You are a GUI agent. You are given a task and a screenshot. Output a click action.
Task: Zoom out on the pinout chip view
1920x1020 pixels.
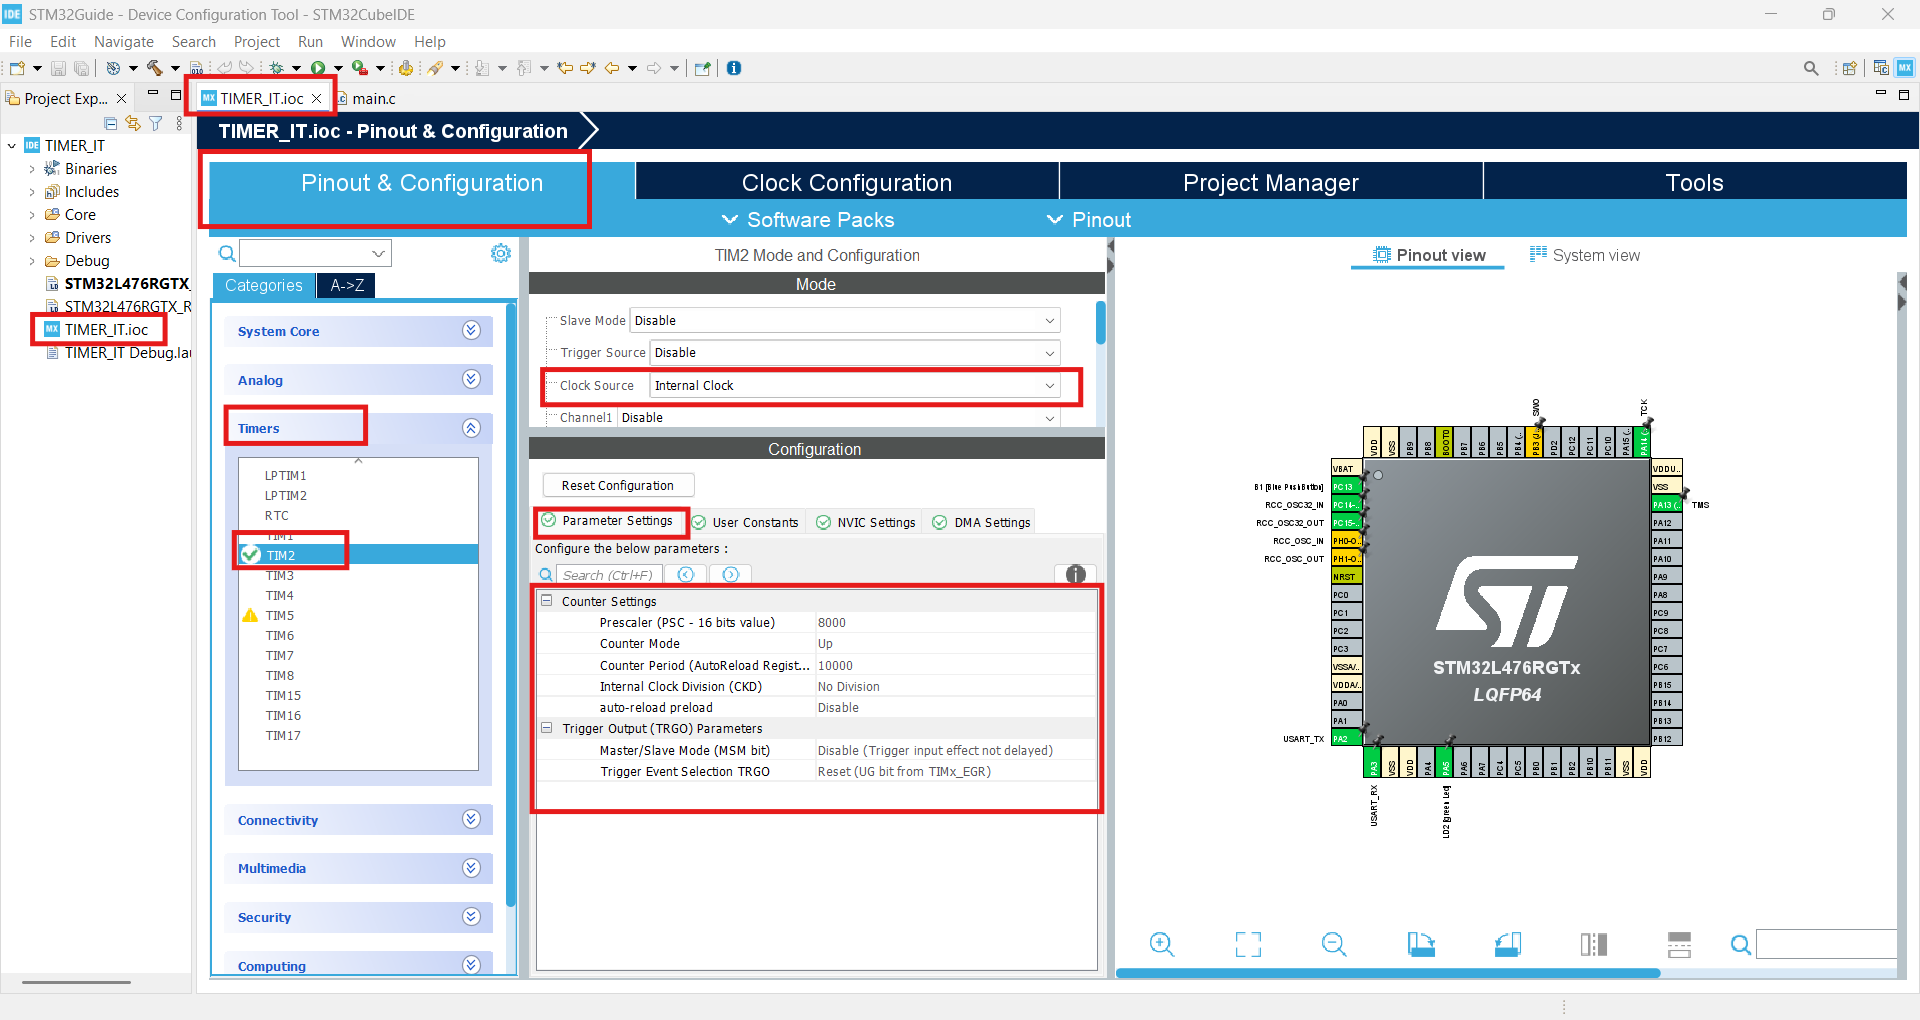(x=1334, y=944)
